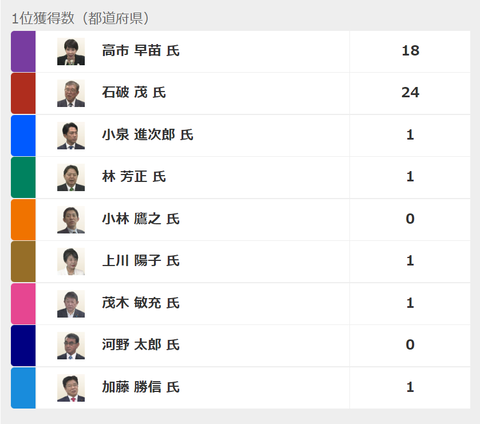Click Motegi Toshimitsu's portrait photo
Image resolution: width=480 pixels, height=424 pixels.
click(71, 304)
